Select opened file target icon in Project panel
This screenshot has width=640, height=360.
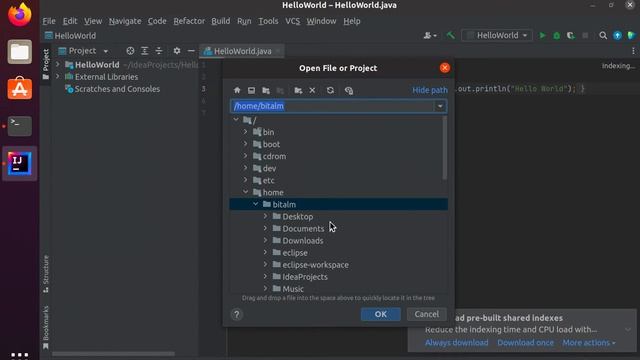(x=130, y=51)
